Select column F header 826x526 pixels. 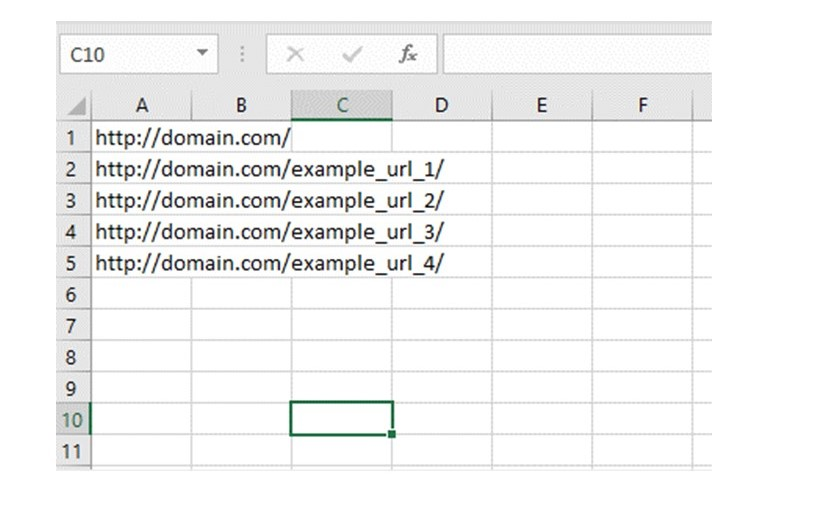pyautogui.click(x=642, y=105)
